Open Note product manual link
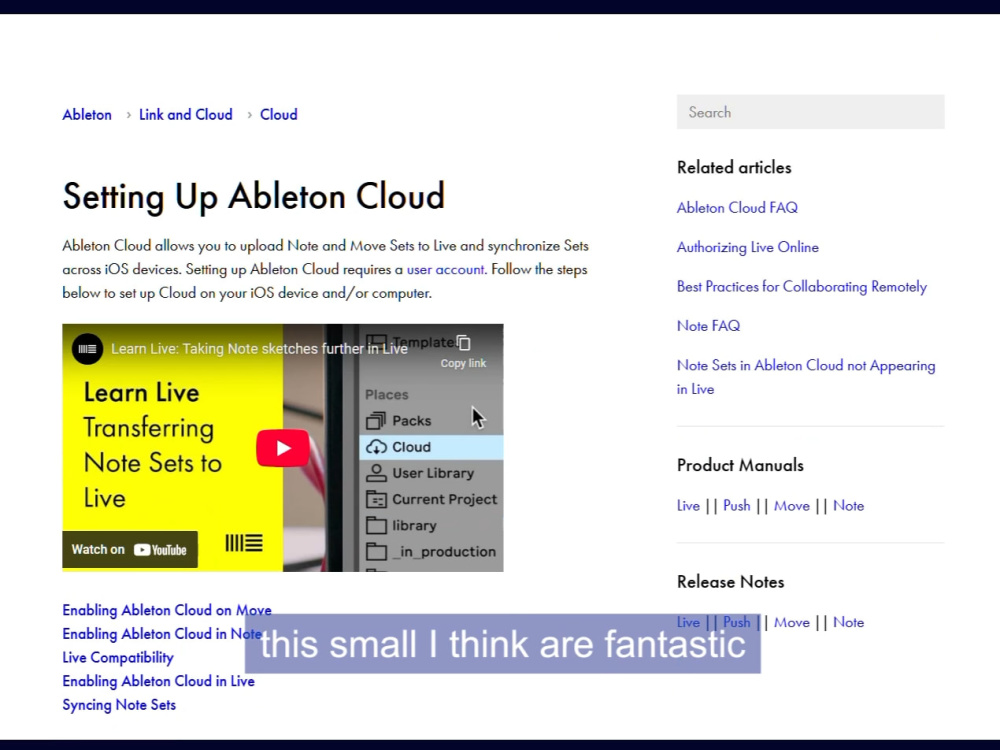1000x750 pixels. 848,506
